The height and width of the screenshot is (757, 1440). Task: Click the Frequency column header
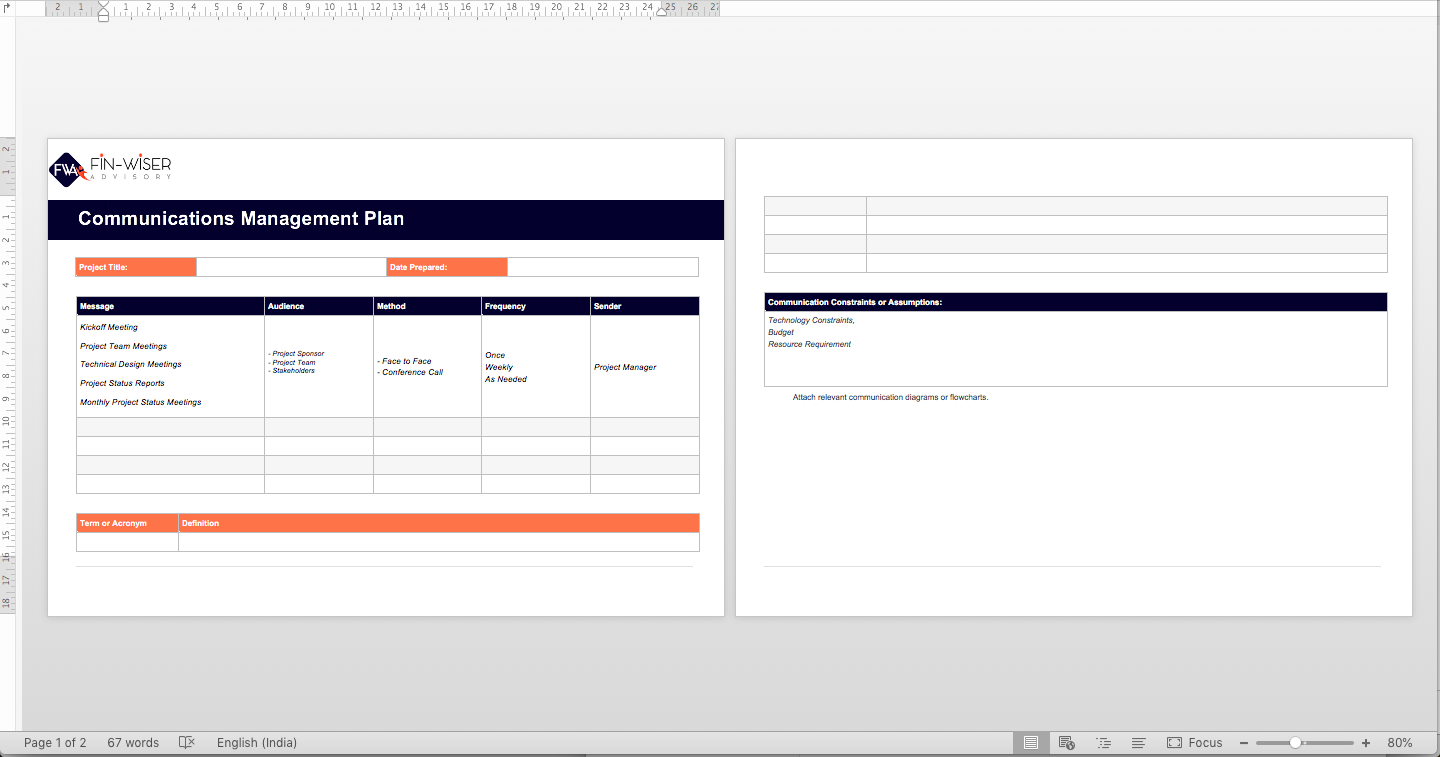point(536,306)
